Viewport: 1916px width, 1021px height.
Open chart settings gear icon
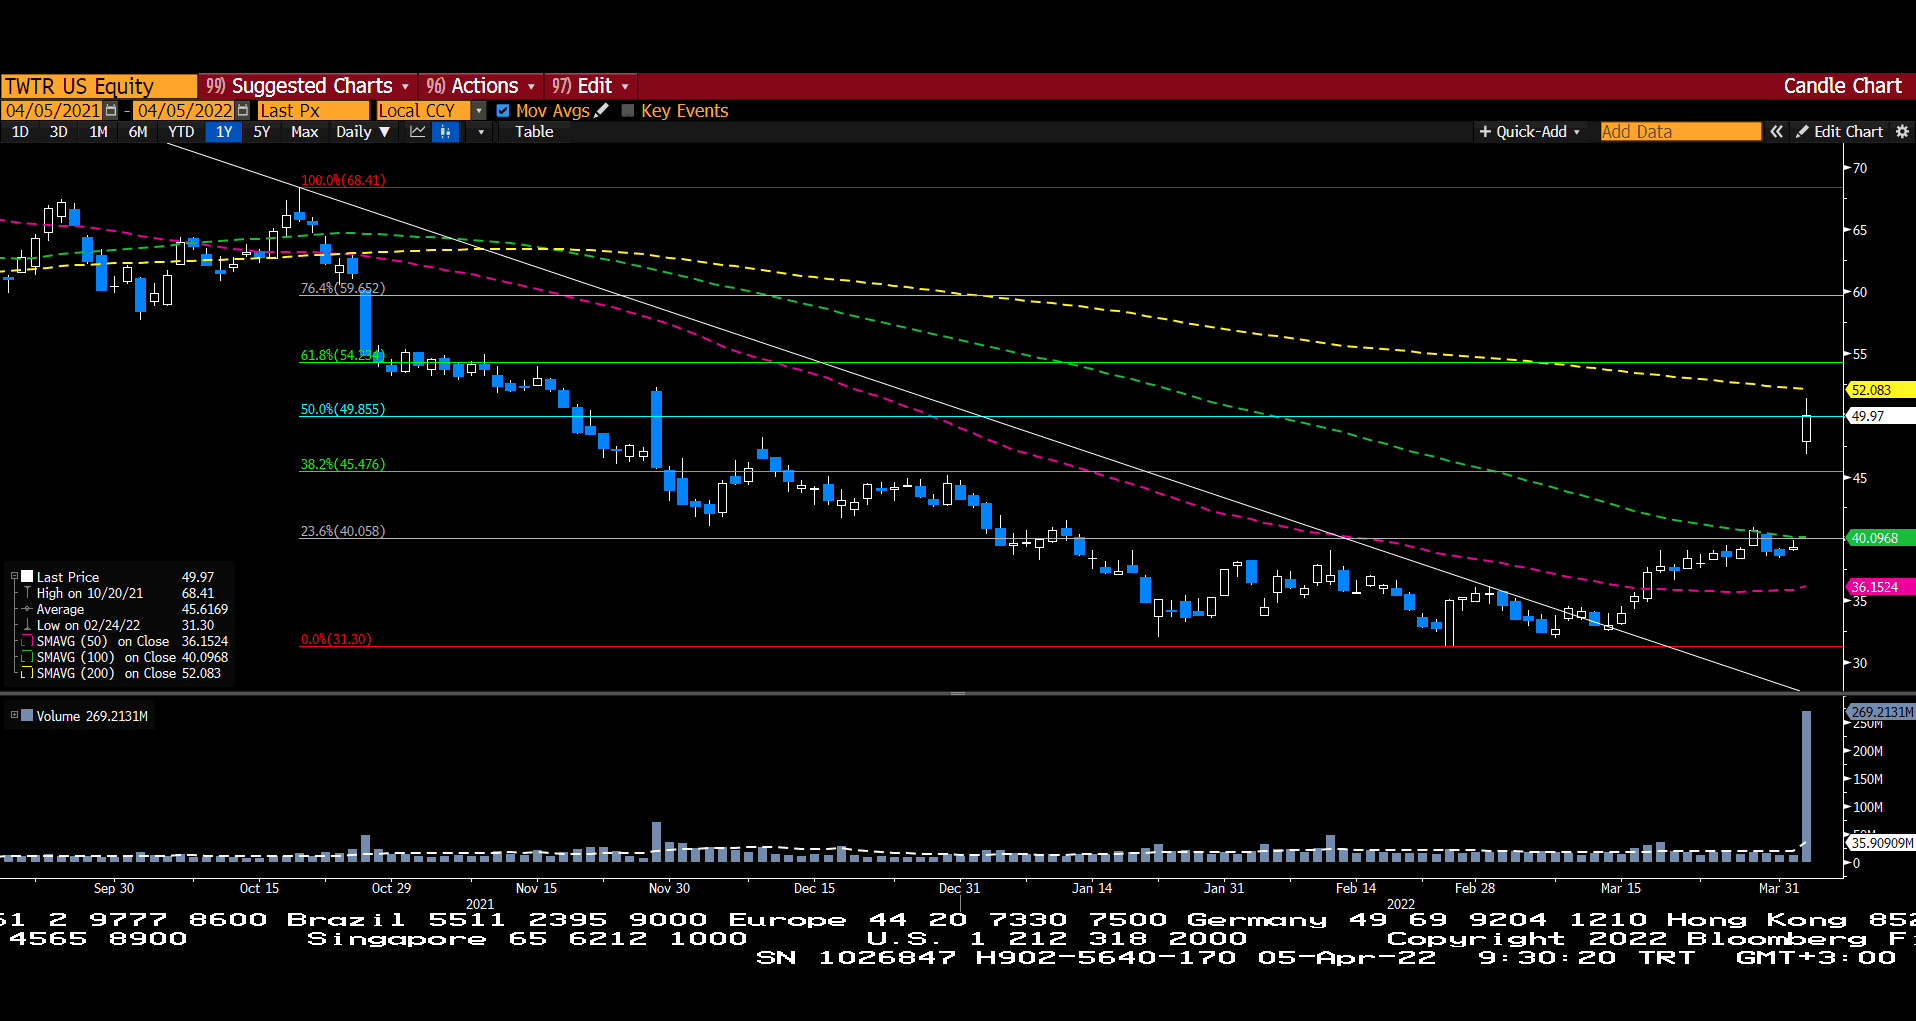pyautogui.click(x=1902, y=132)
